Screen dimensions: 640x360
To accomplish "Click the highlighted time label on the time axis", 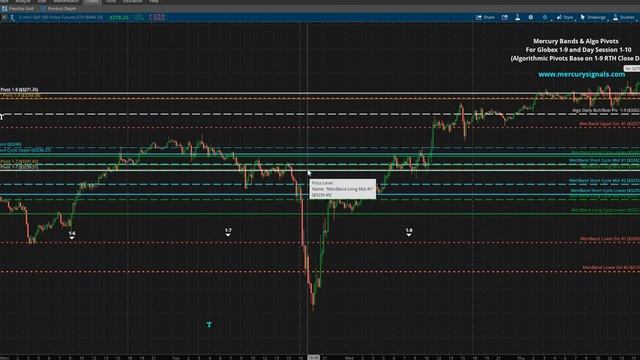I will [x=313, y=358].
